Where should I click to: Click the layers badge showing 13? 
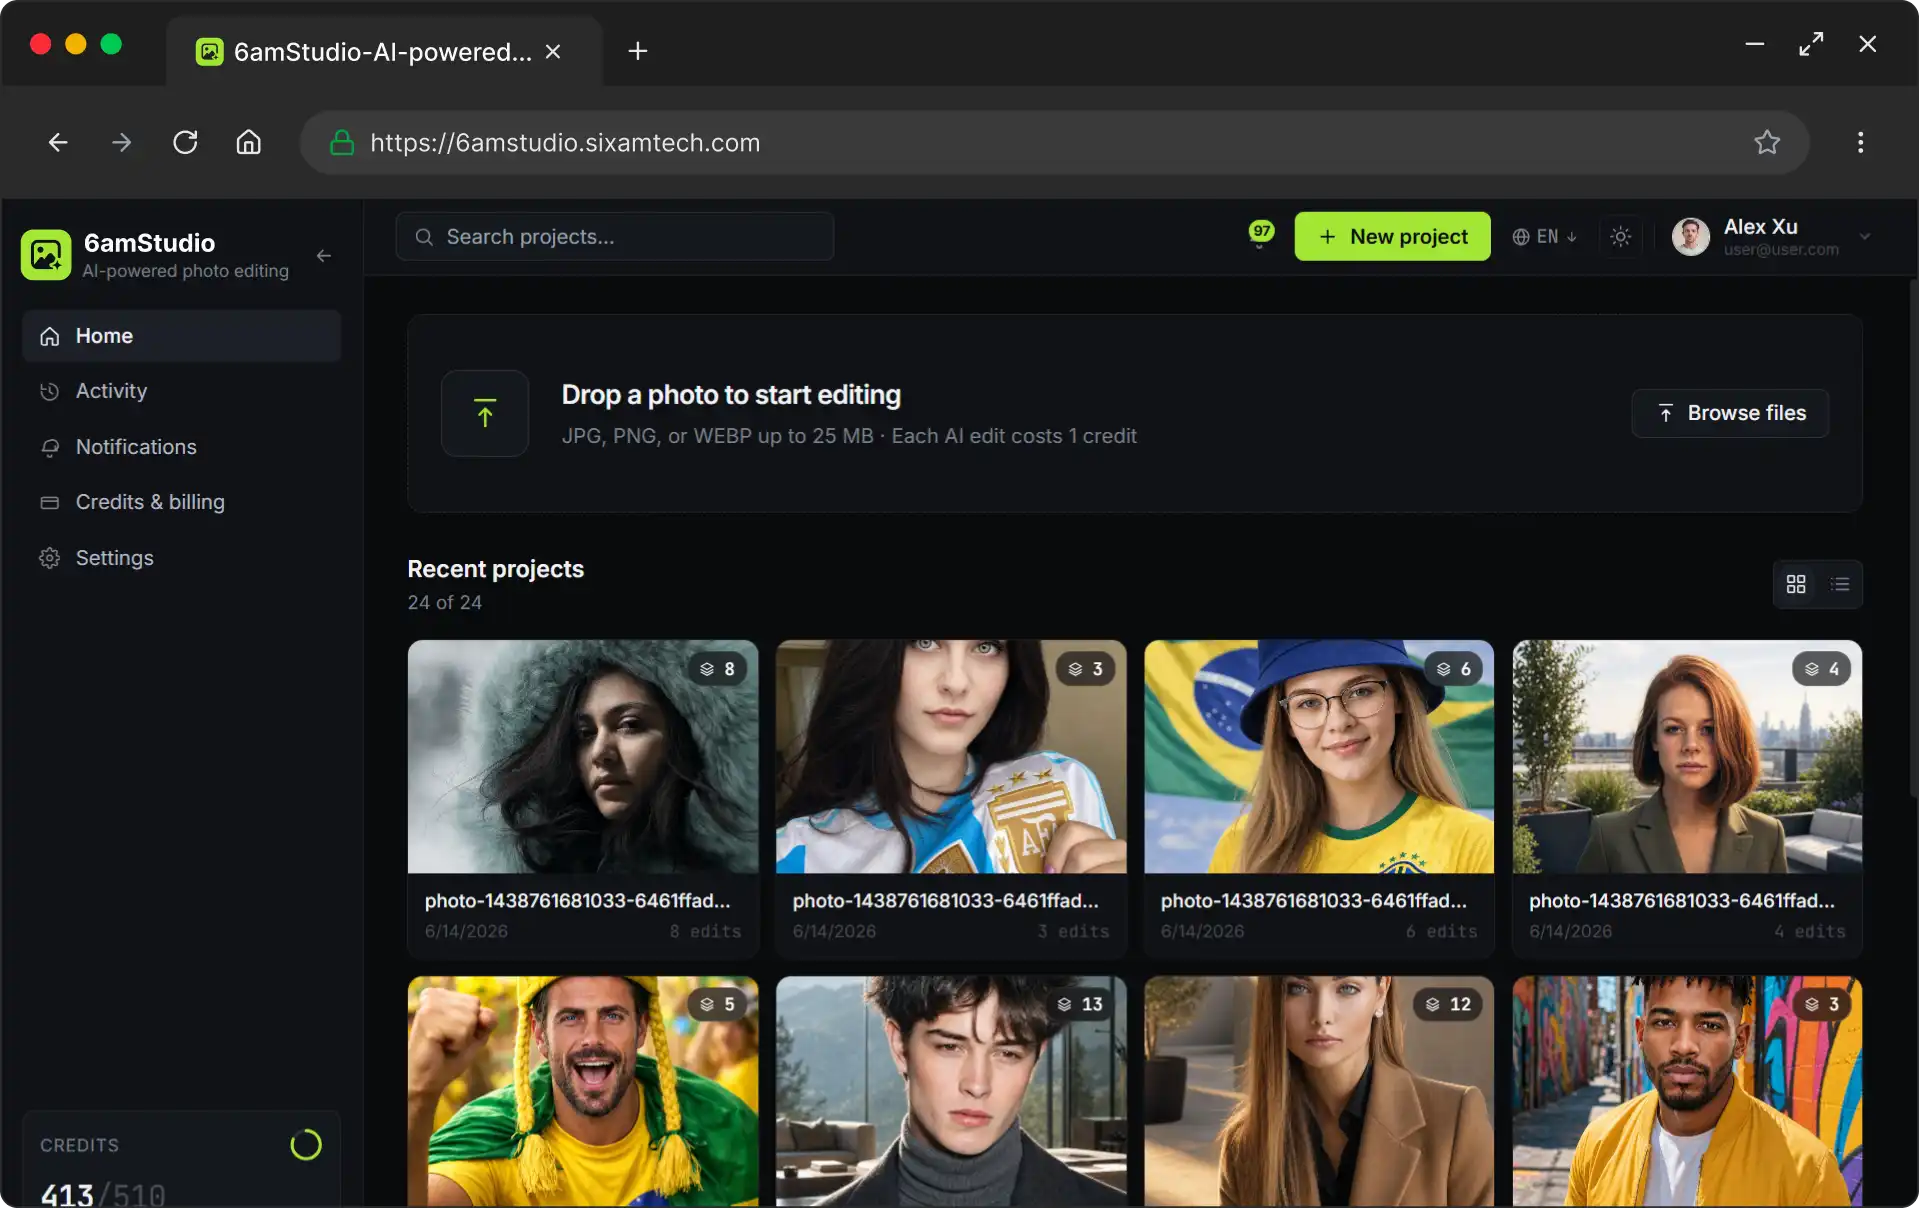(1080, 1004)
